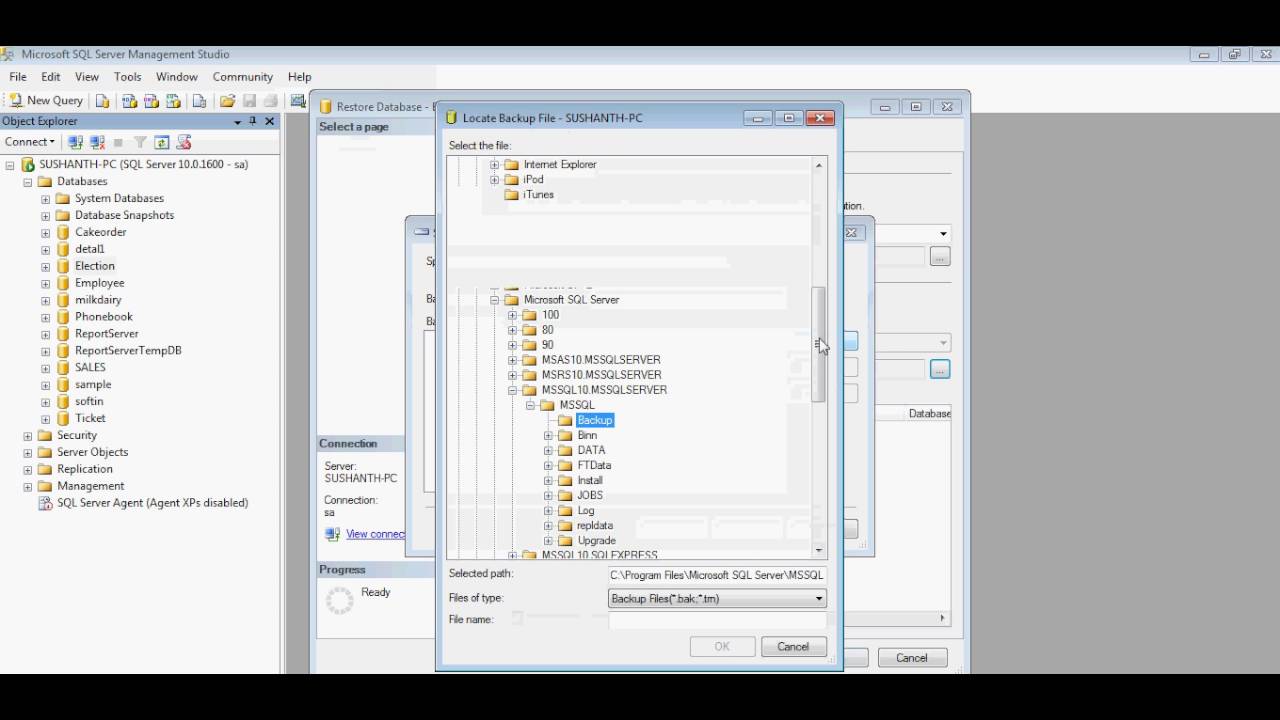Screen dimensions: 1280x720
Task: Expand the System Databases node
Action: (46, 199)
